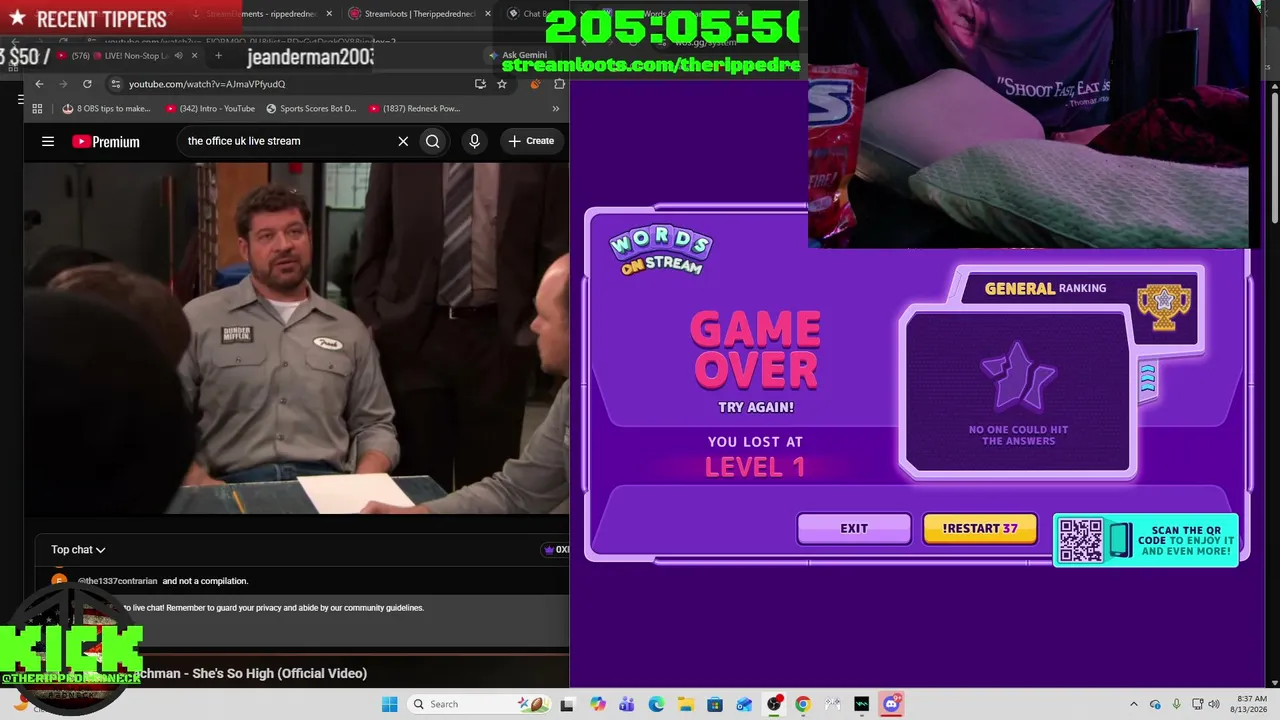Submit the YouTube search with magnifier button
1280x720 pixels.
pos(433,141)
